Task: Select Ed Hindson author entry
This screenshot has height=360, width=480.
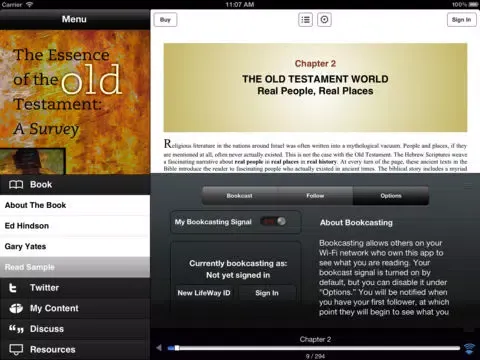Action: (x=75, y=226)
